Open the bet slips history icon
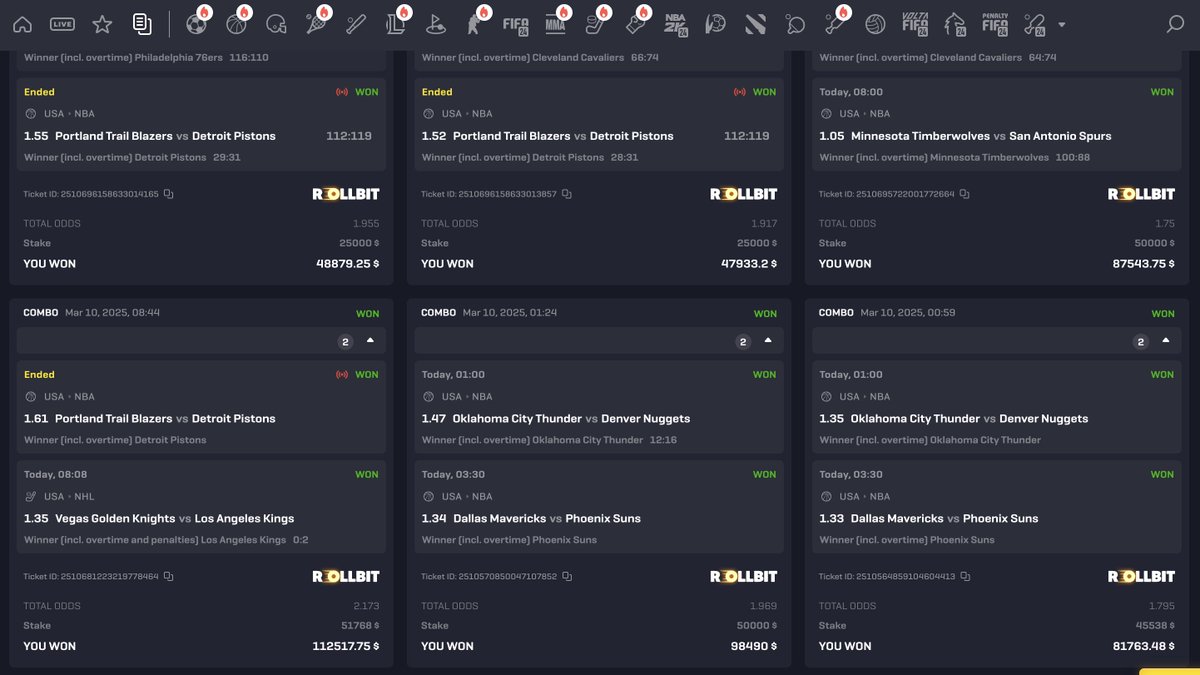Image resolution: width=1200 pixels, height=675 pixels. pyautogui.click(x=142, y=24)
